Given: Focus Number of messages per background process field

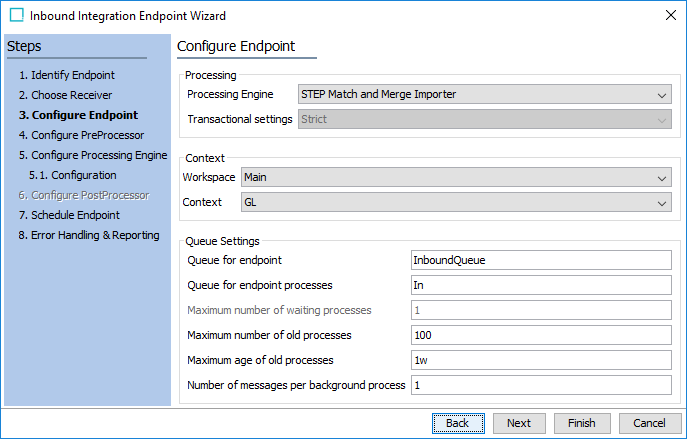Looking at the screenshot, I should click(x=541, y=385).
